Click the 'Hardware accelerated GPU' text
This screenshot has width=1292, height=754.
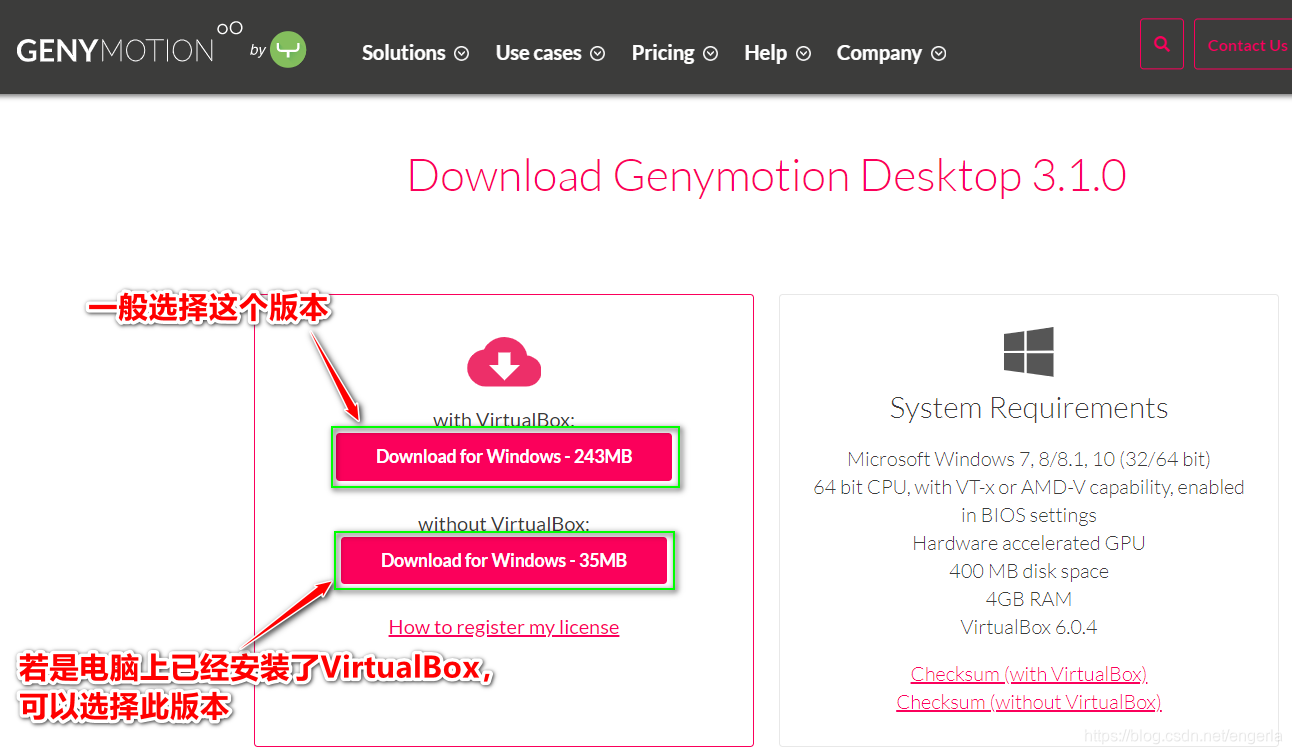click(x=1029, y=543)
